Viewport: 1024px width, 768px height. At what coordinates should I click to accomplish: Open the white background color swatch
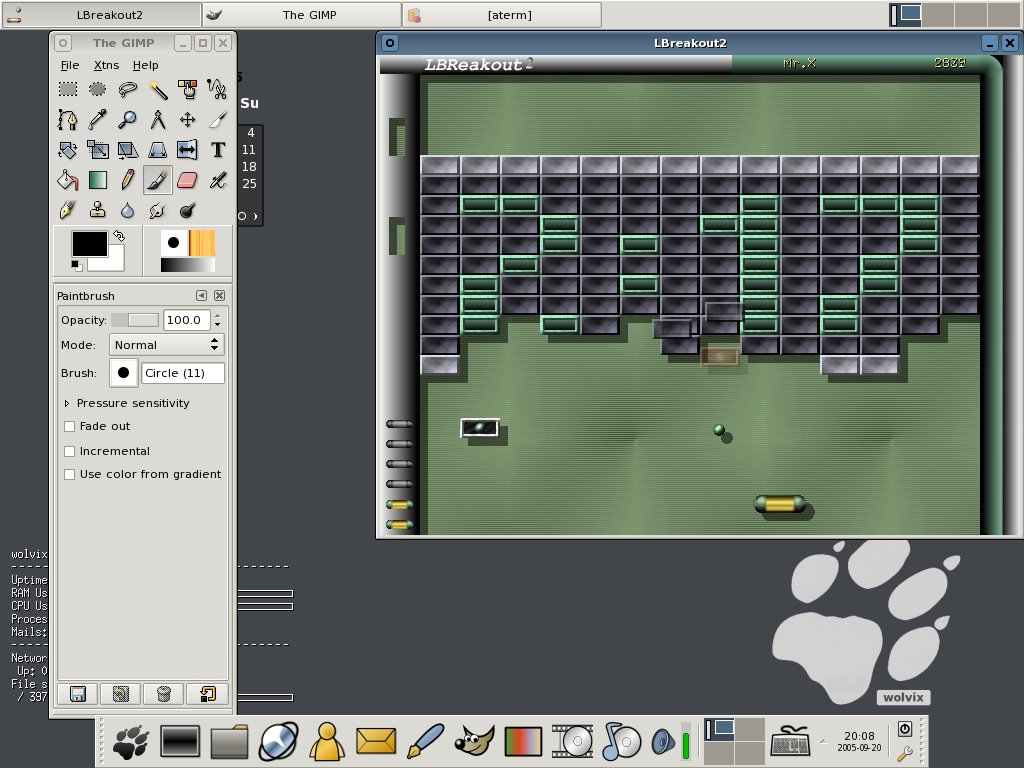[115, 263]
